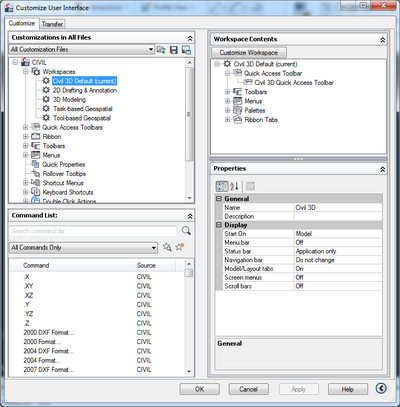
Task: Click the Help button
Action: [348, 389]
